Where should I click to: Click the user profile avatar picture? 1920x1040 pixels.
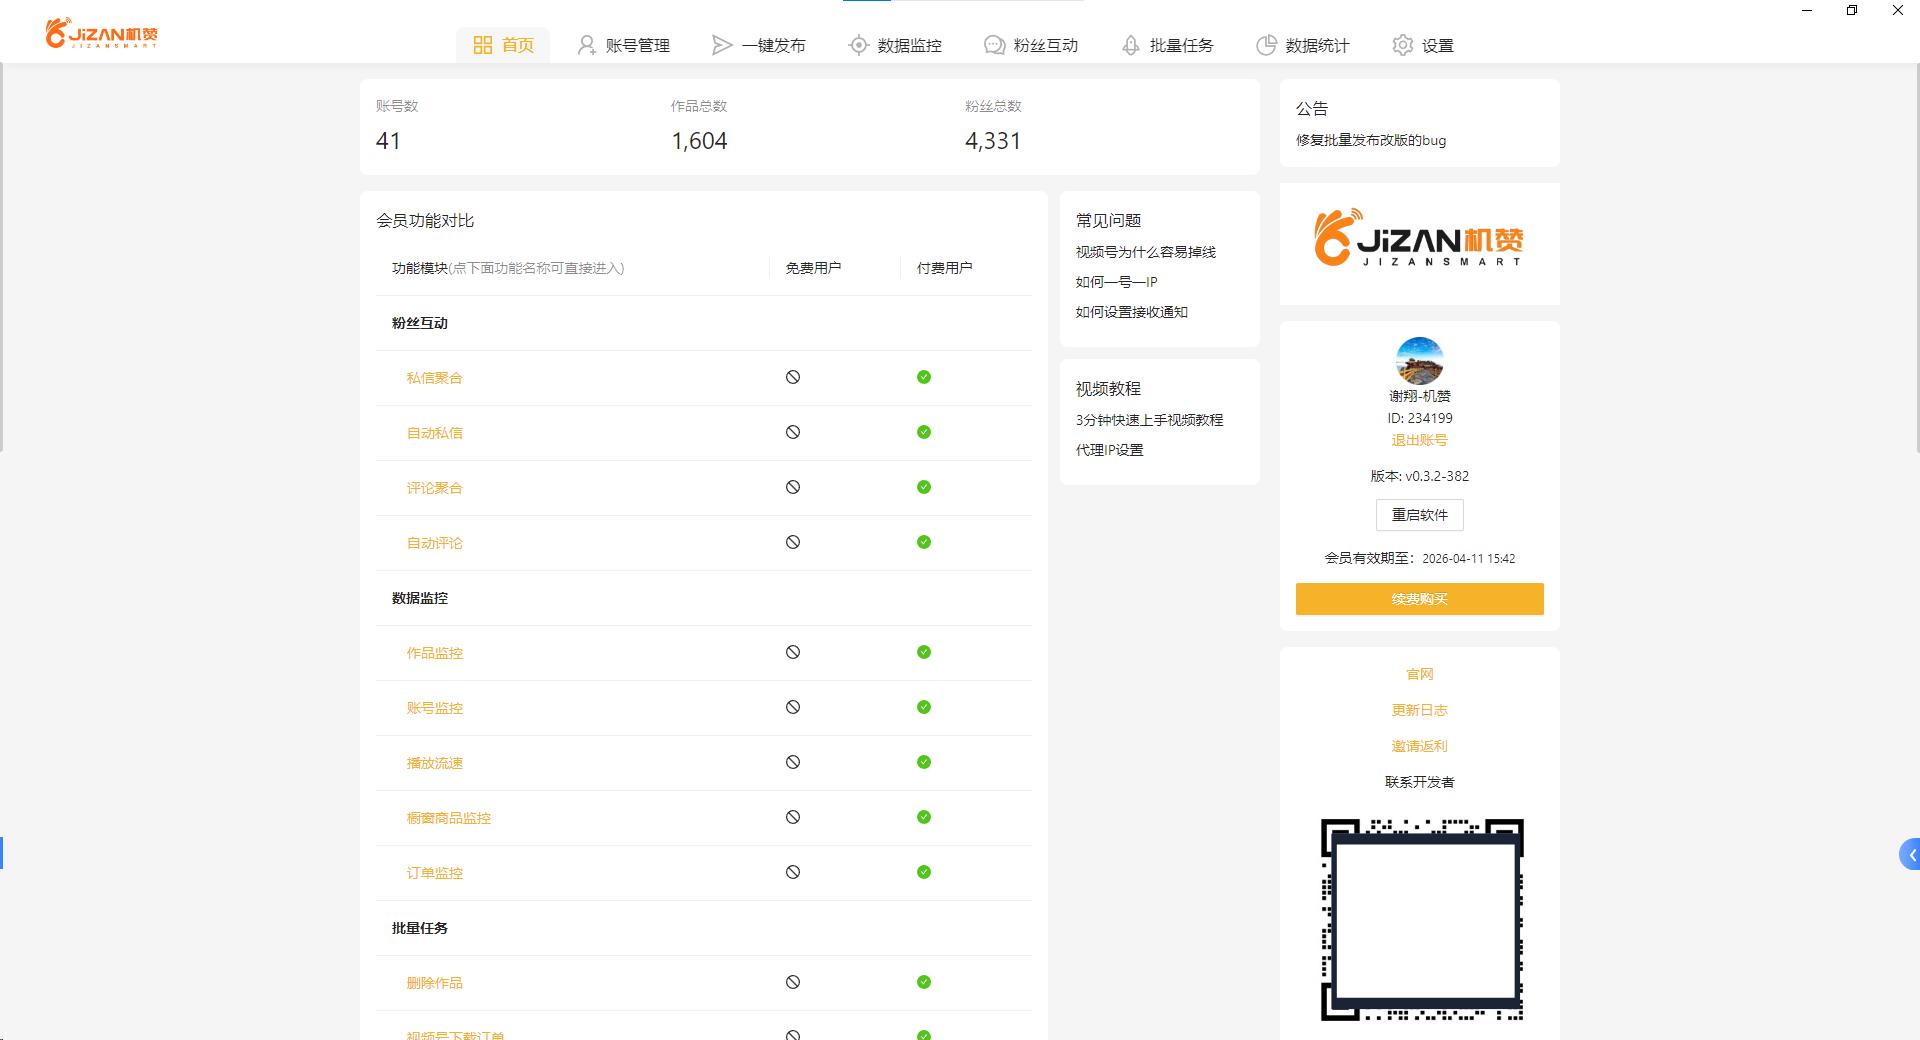(x=1419, y=361)
